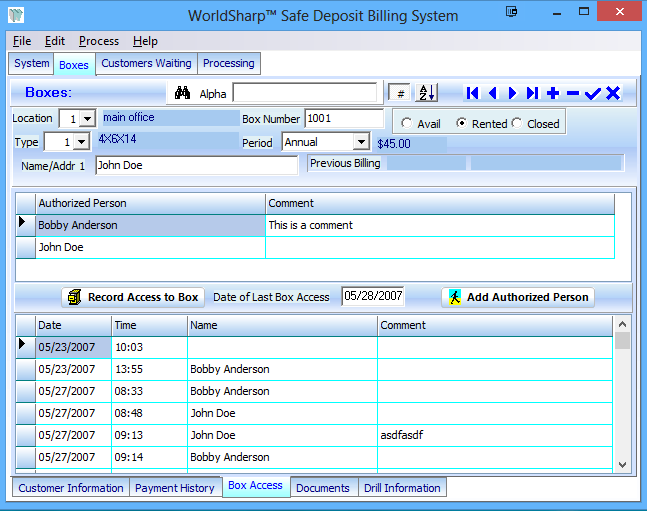647x511 pixels.
Task: Jump to the last box record
Action: tap(532, 93)
